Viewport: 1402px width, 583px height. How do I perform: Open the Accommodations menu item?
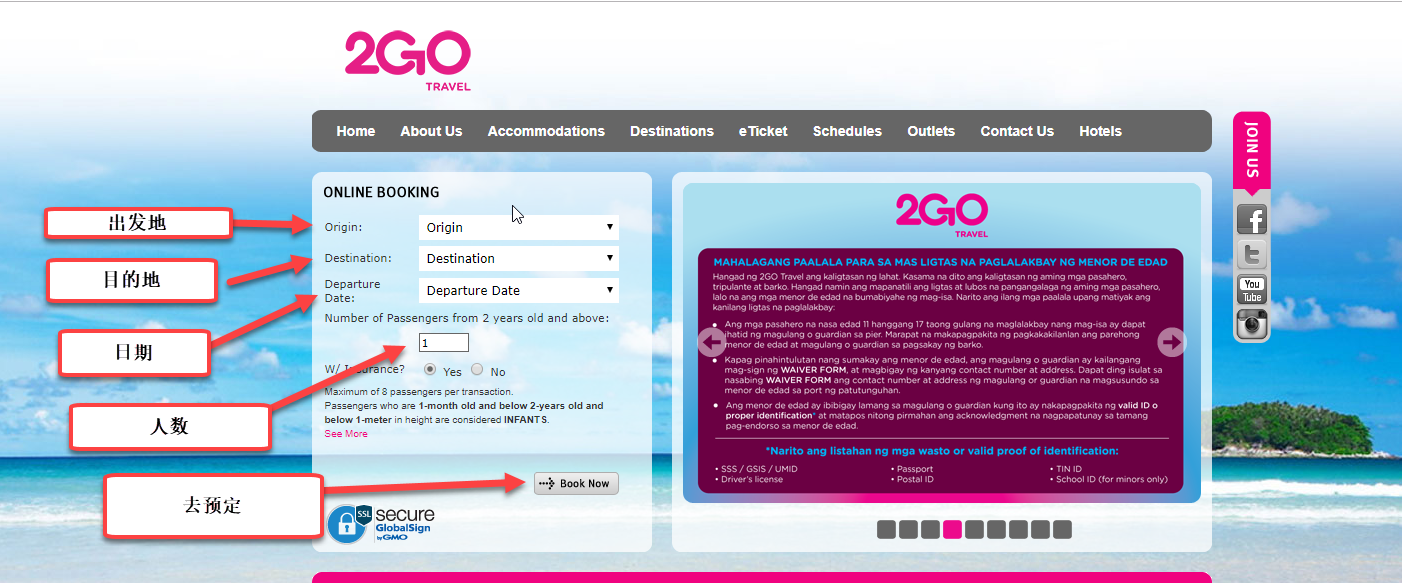[x=546, y=131]
